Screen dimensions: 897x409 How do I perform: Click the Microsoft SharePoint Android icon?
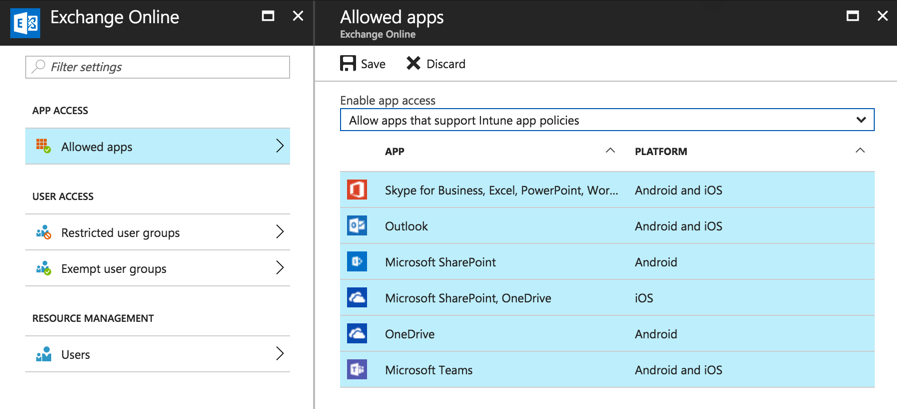[x=357, y=262]
